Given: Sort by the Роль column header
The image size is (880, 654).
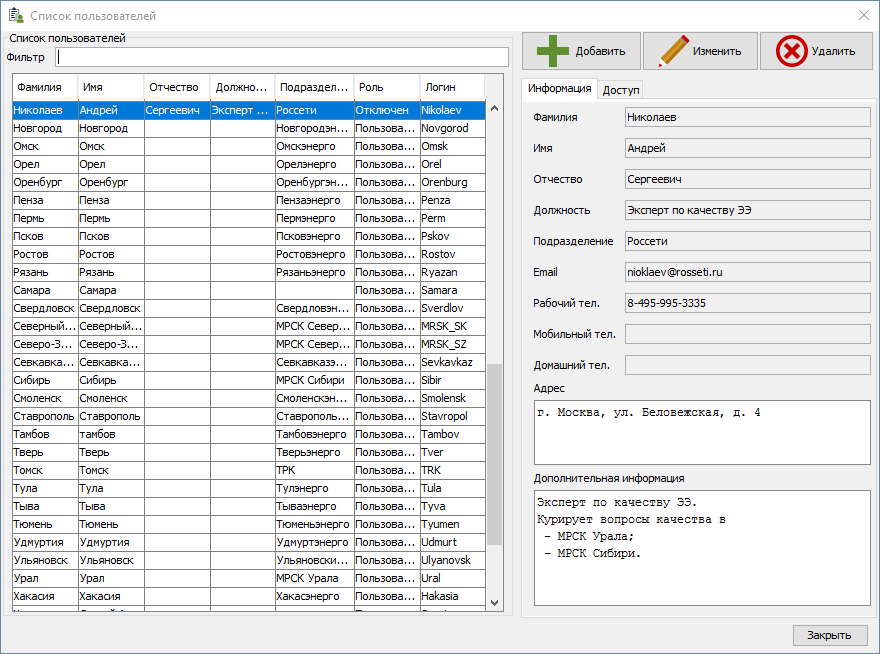Looking at the screenshot, I should pyautogui.click(x=387, y=87).
